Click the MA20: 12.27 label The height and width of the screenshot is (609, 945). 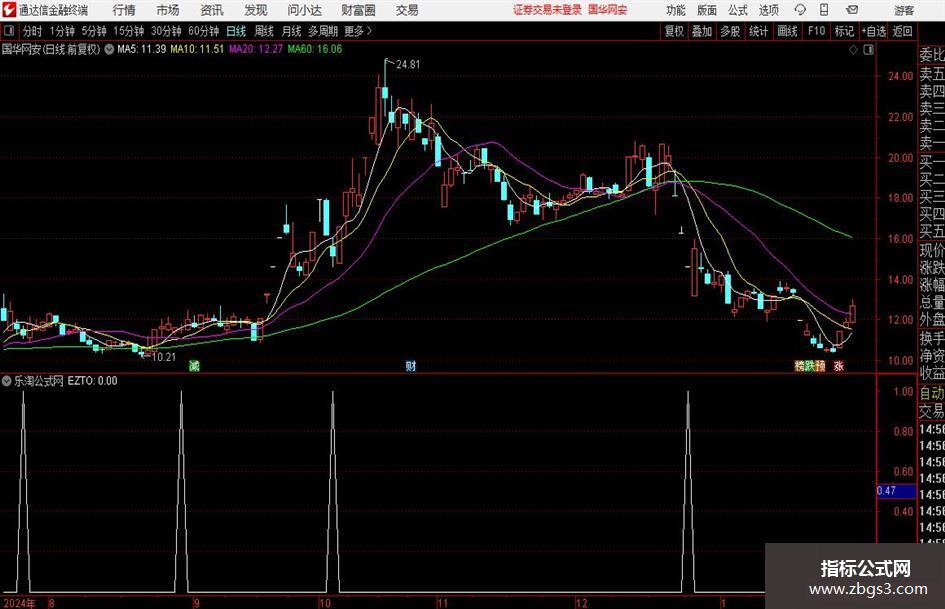coord(256,49)
